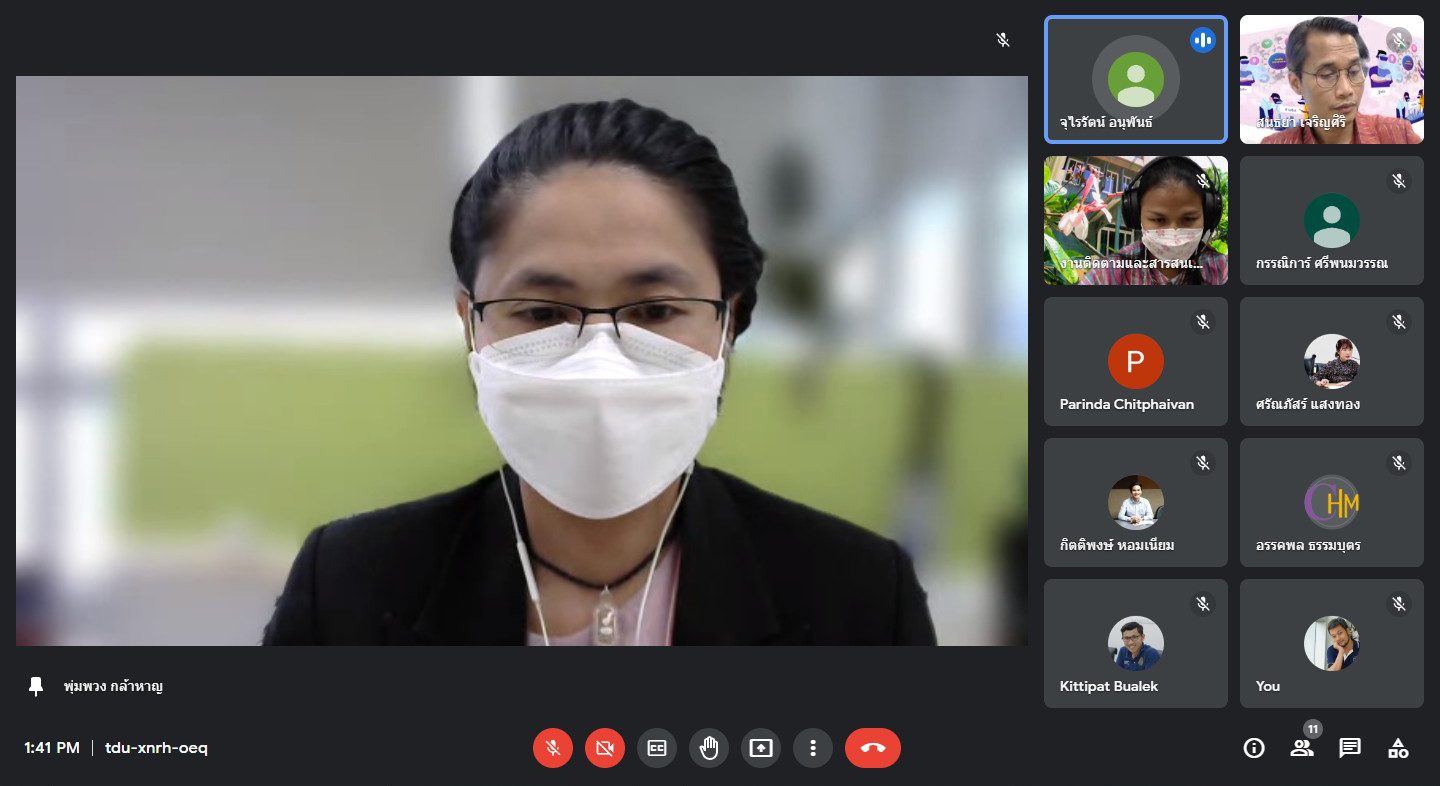Leave the call with the red hang-up button
Viewport: 1440px width, 786px height.
click(x=872, y=748)
